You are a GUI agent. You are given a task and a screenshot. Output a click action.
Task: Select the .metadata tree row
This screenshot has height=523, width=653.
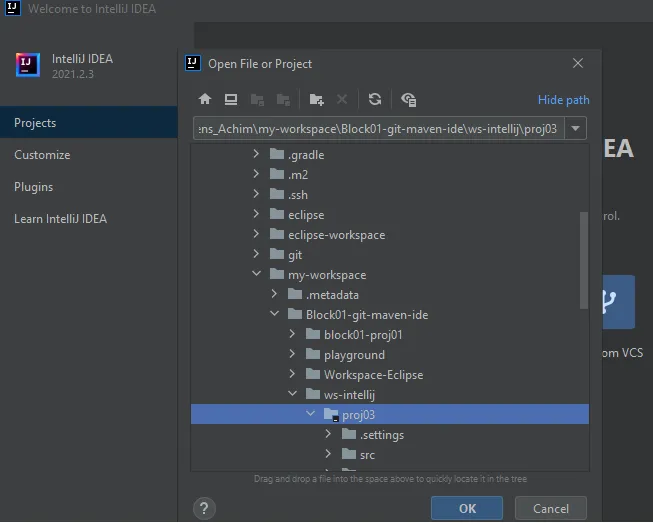[x=390, y=294]
